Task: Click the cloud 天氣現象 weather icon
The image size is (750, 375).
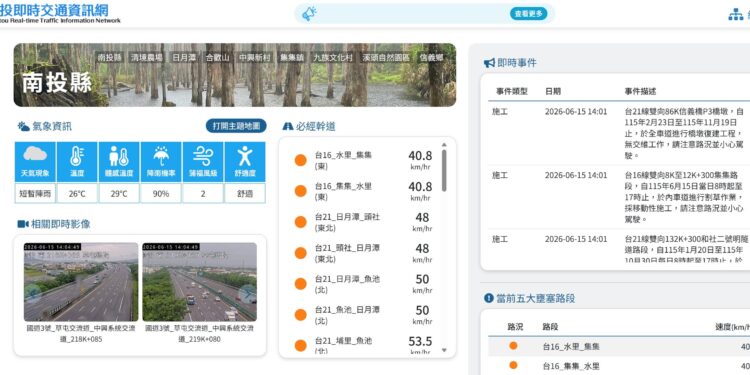Action: click(35, 155)
